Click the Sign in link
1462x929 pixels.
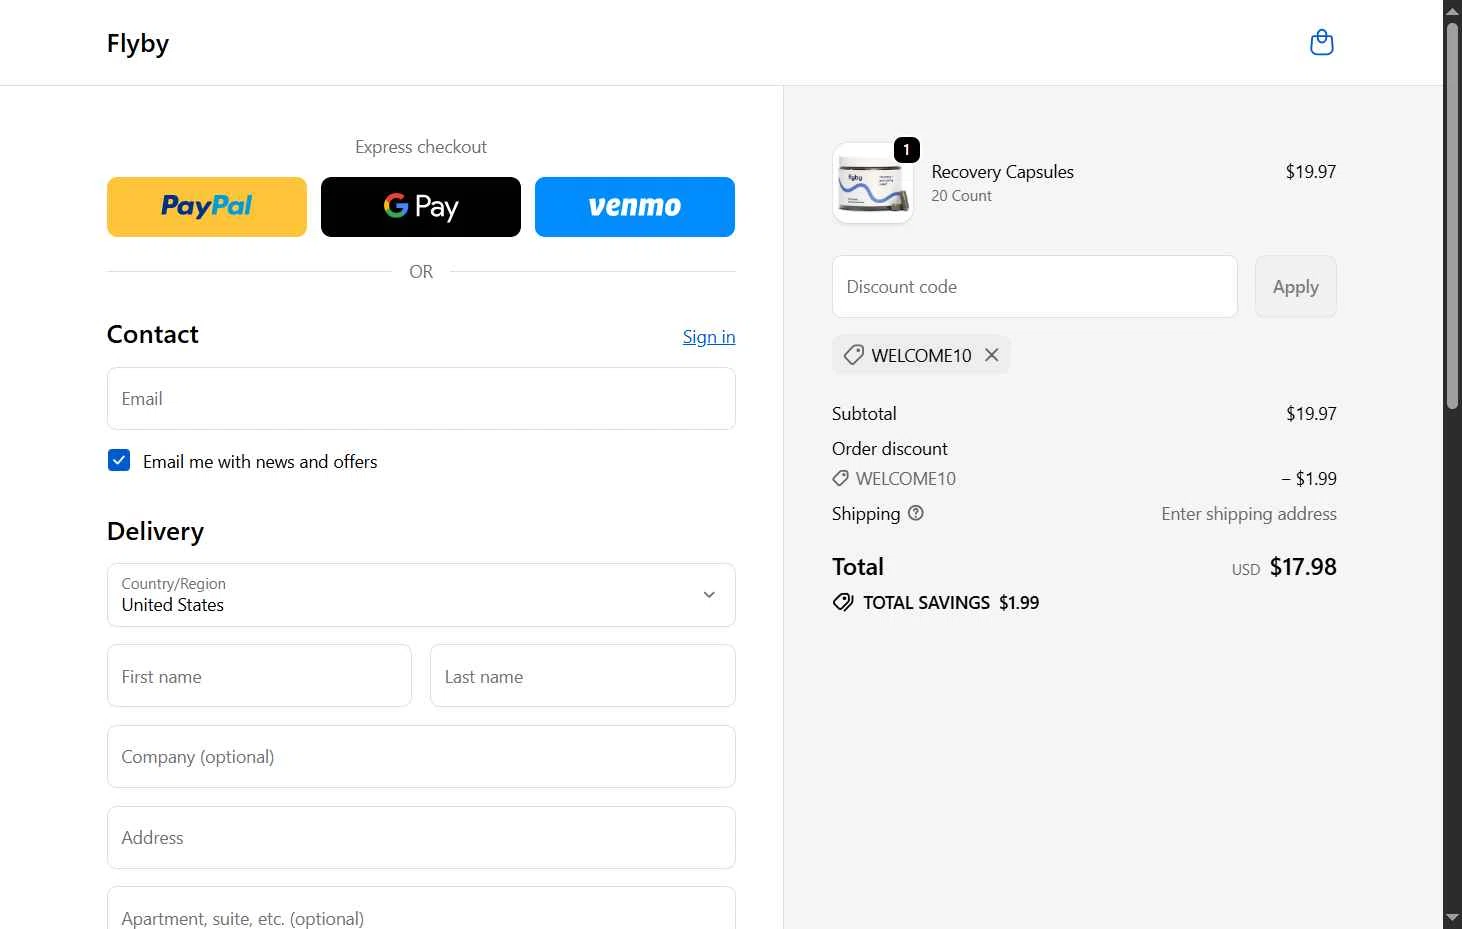709,337
